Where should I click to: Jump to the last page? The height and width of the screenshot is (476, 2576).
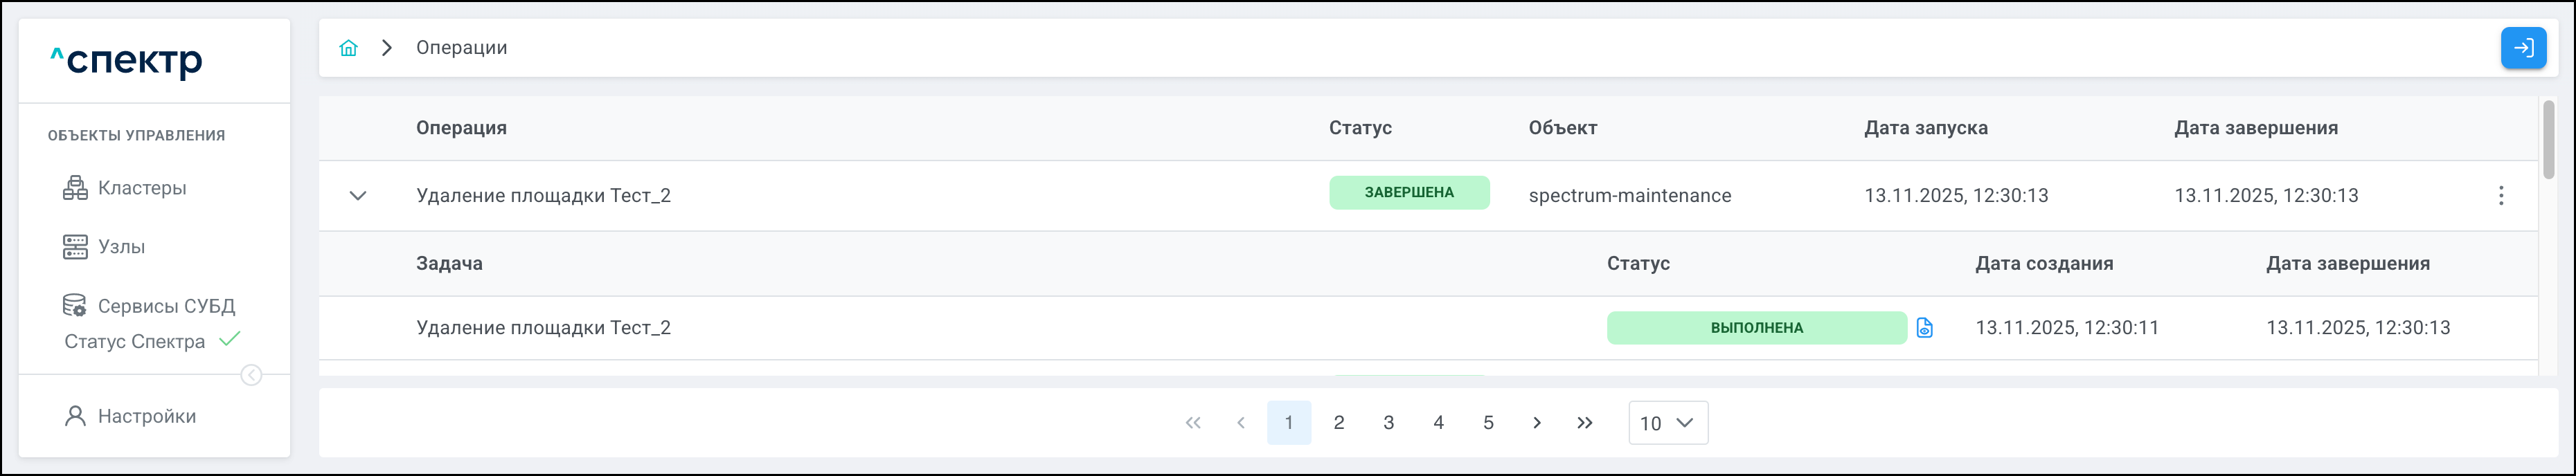(x=1585, y=423)
